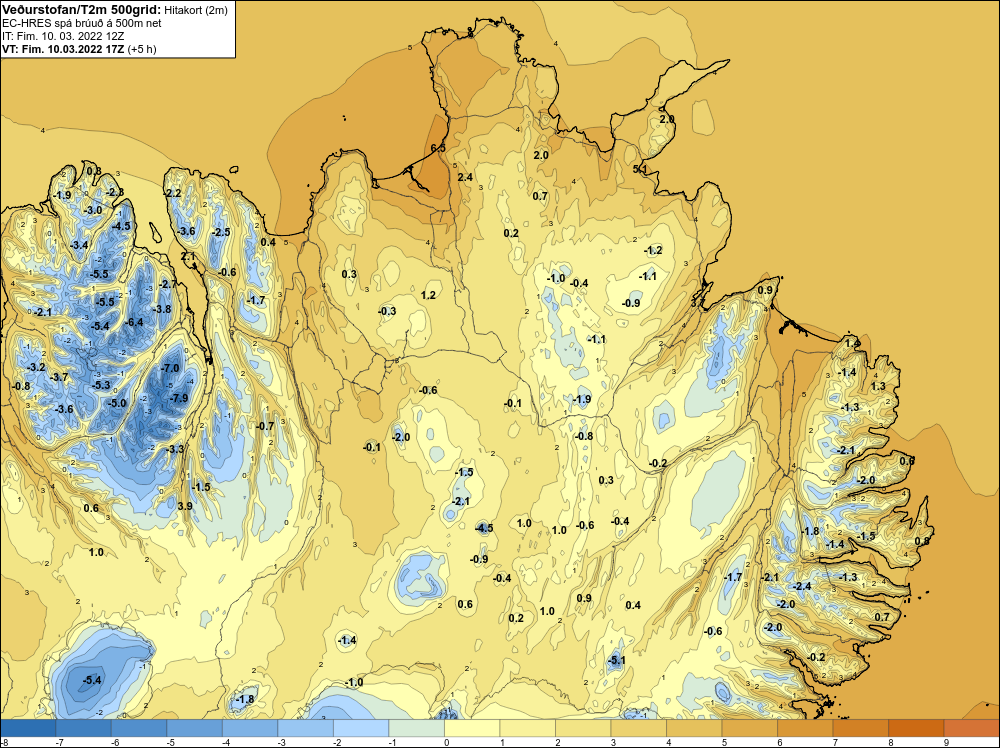The image size is (1000, 748).
Task: Click the -5.0 temperature value
Action: 117,403
